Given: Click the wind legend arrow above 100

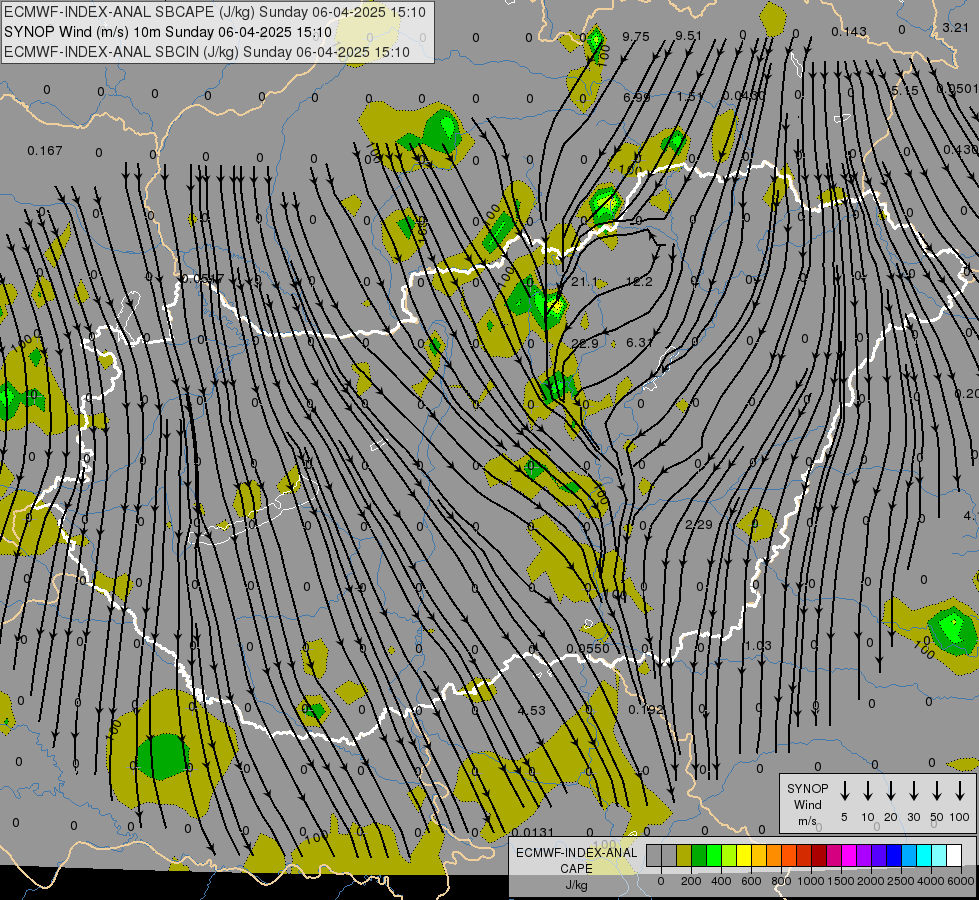Looking at the screenshot, I should tap(960, 791).
